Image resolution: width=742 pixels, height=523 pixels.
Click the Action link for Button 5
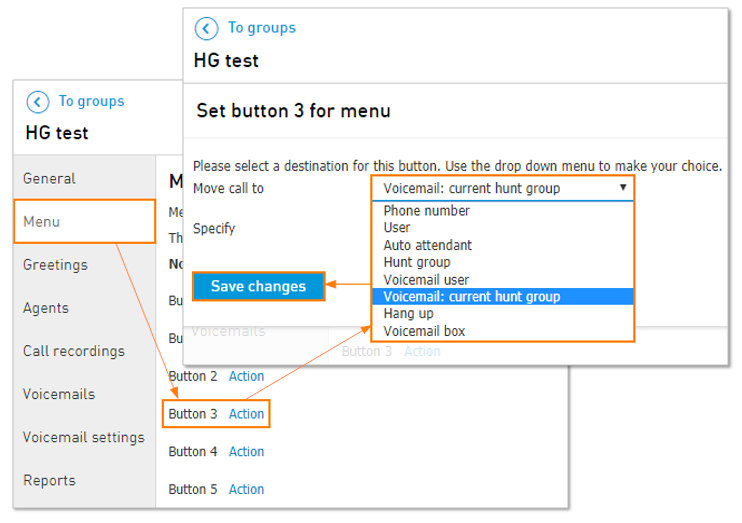tap(246, 489)
